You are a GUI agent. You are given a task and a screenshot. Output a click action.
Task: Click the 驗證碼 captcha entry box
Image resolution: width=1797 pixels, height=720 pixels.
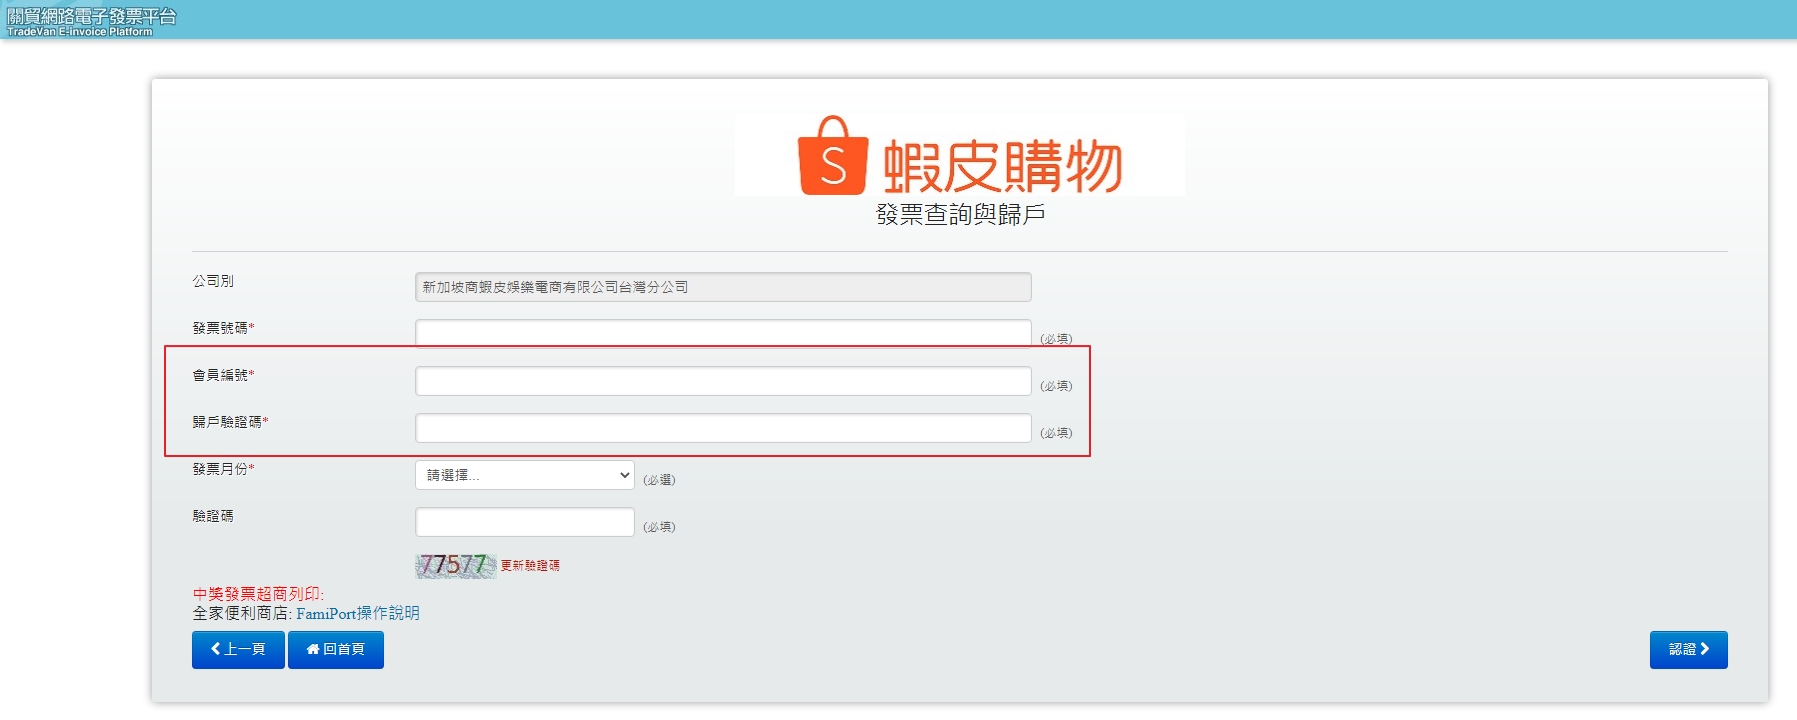tap(524, 522)
